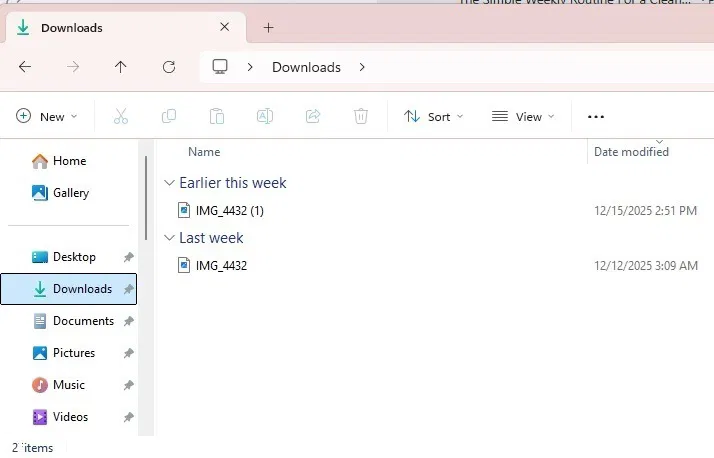This screenshot has height=458, width=714.
Task: Collapse the Earlier this week group
Action: (169, 183)
